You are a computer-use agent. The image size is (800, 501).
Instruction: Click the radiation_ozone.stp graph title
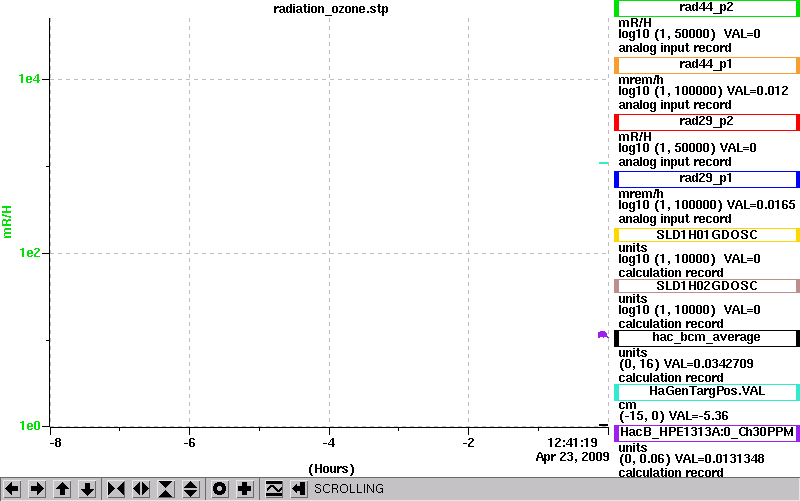point(331,9)
